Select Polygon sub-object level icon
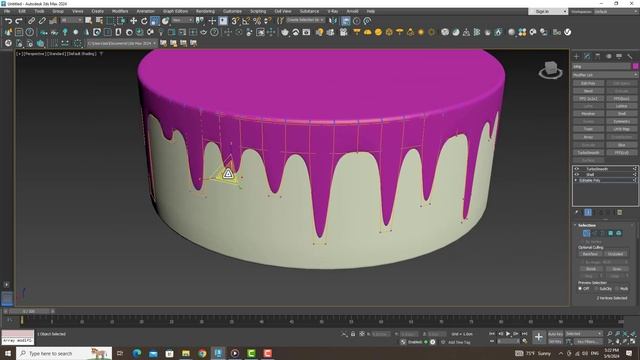The width and height of the screenshot is (640, 360). pyautogui.click(x=611, y=233)
